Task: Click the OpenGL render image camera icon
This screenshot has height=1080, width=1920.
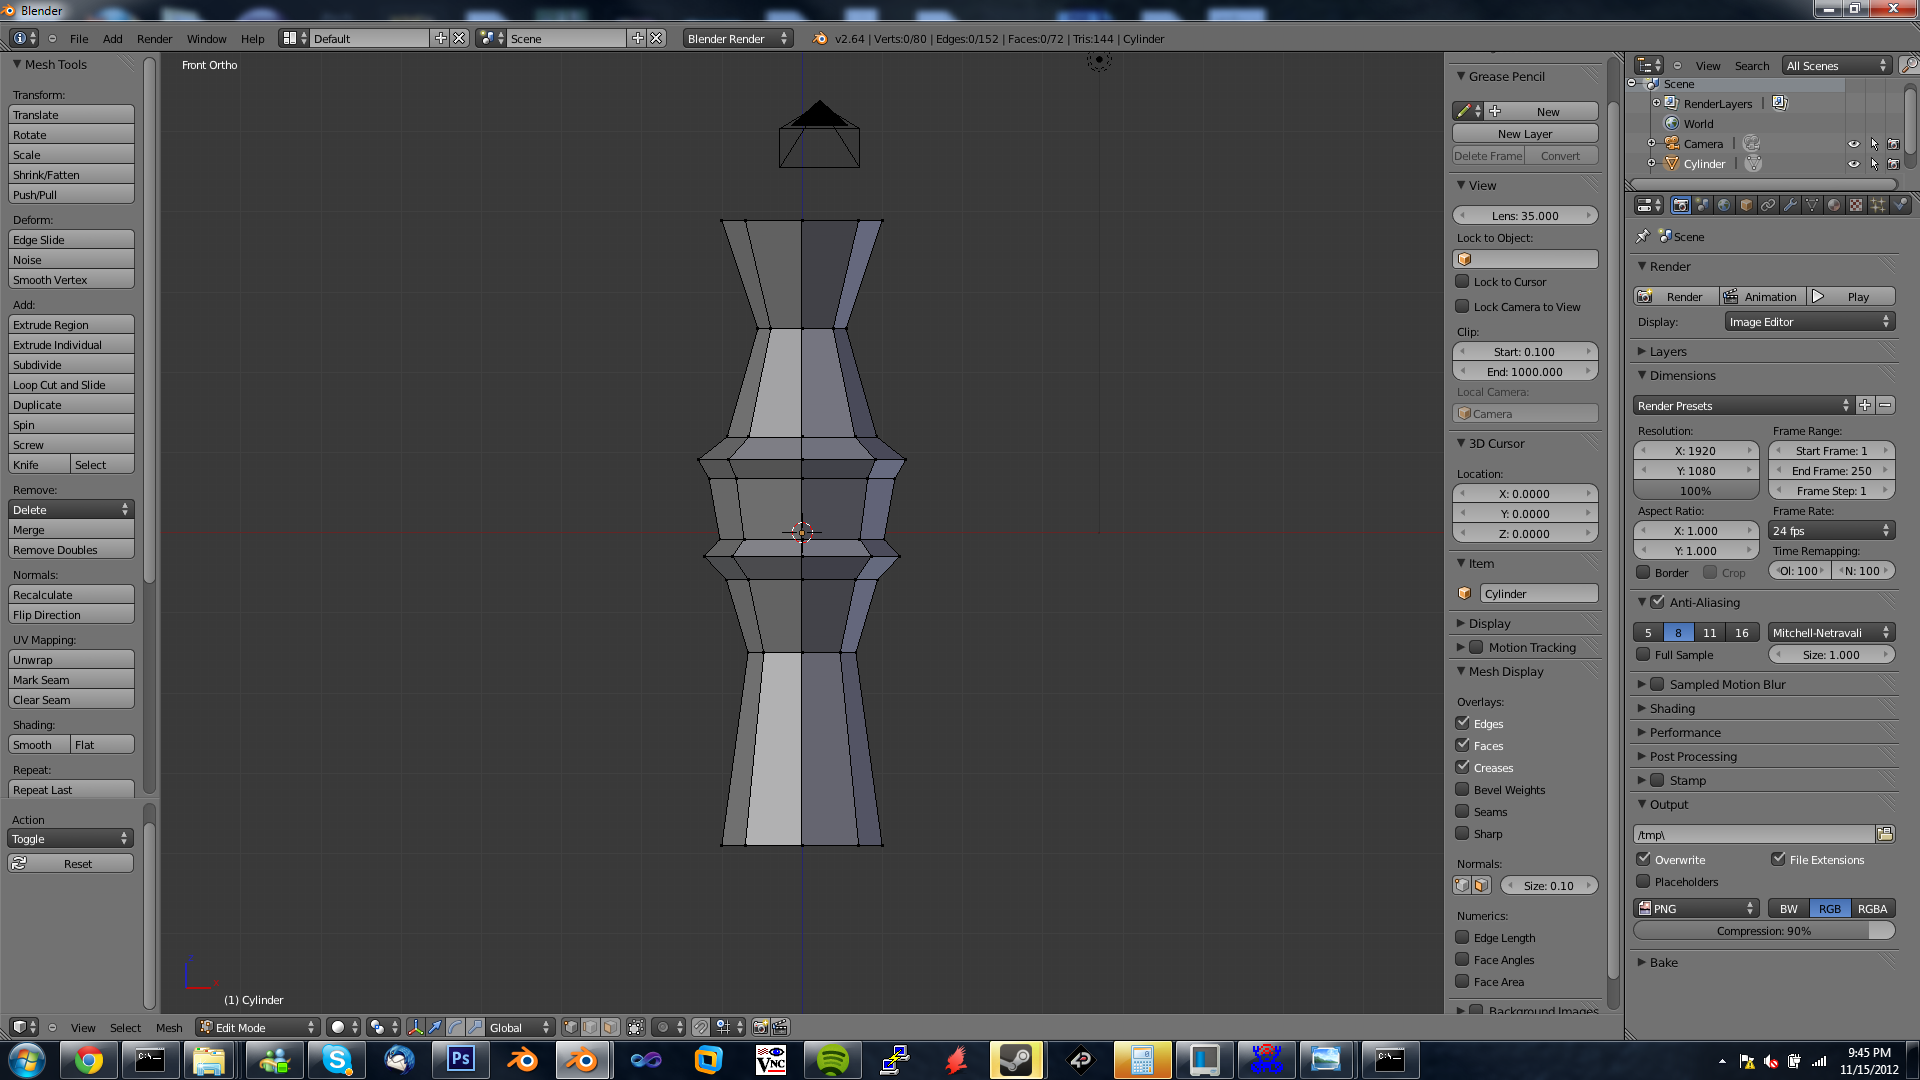Action: 760,1027
